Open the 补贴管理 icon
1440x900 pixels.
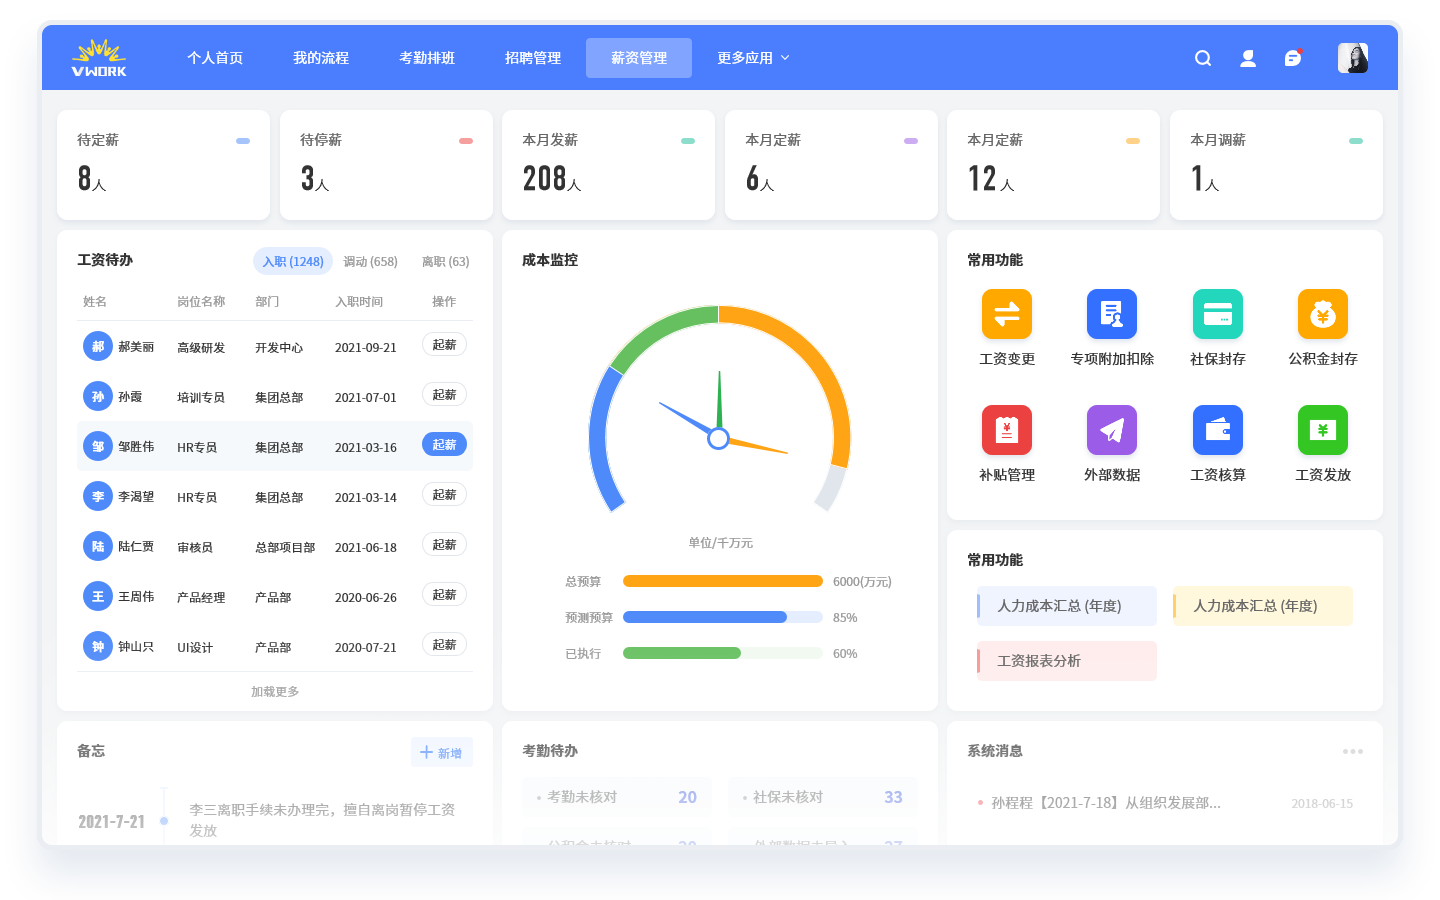pyautogui.click(x=1006, y=430)
